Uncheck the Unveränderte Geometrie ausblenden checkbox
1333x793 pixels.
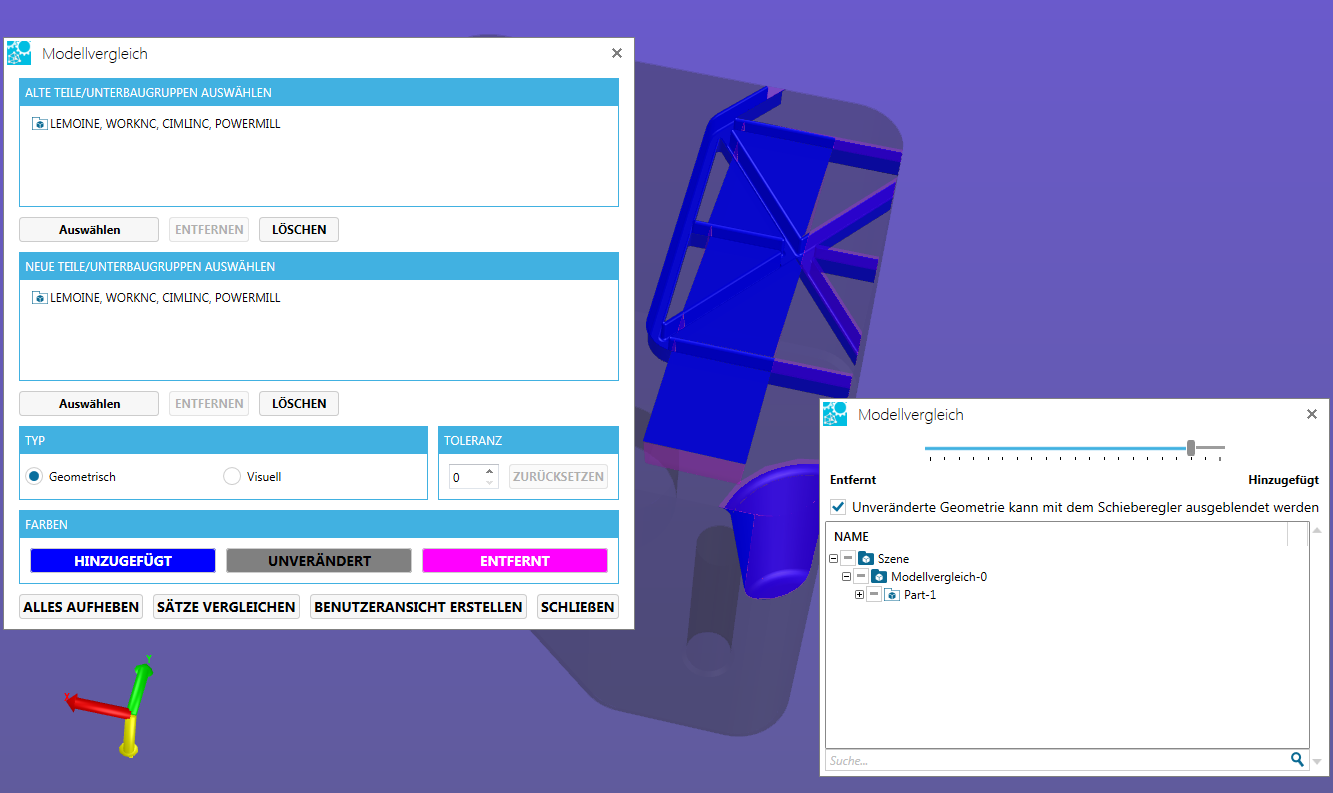coord(838,507)
